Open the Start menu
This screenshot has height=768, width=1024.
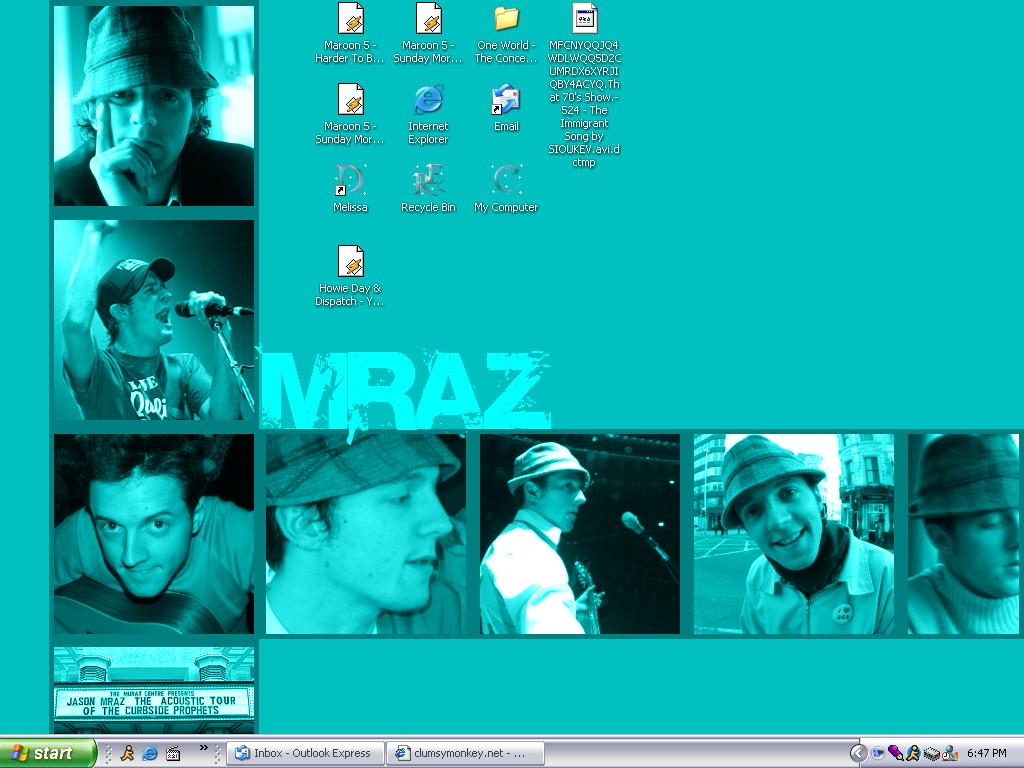coord(47,753)
